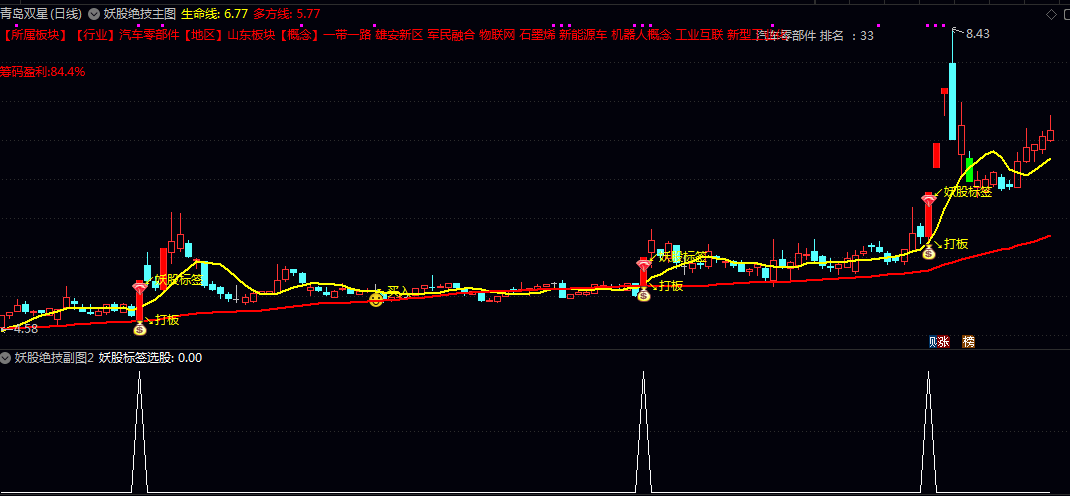Viewport: 1070px width, 496px height.
Task: Click the latest red gem icon before the 8.43 peak
Action: tap(929, 199)
